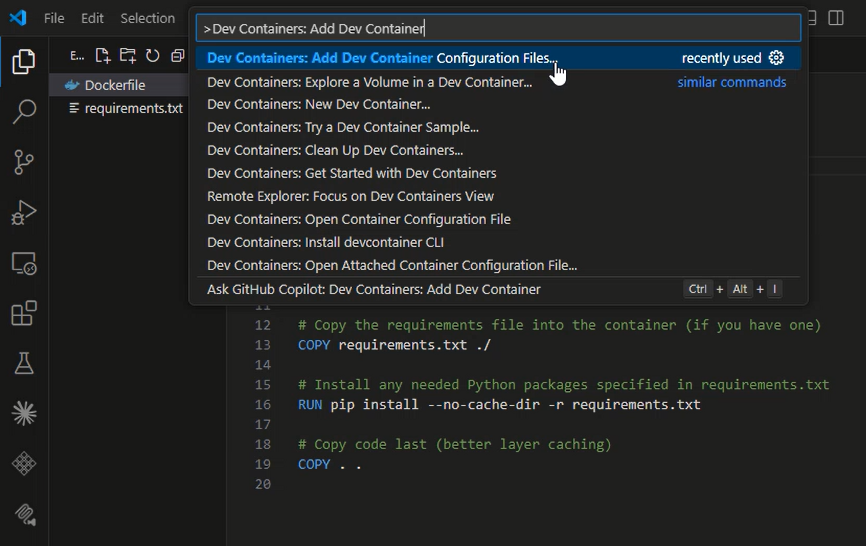Open the Edit menu
Image resolution: width=866 pixels, height=546 pixels.
coord(92,18)
